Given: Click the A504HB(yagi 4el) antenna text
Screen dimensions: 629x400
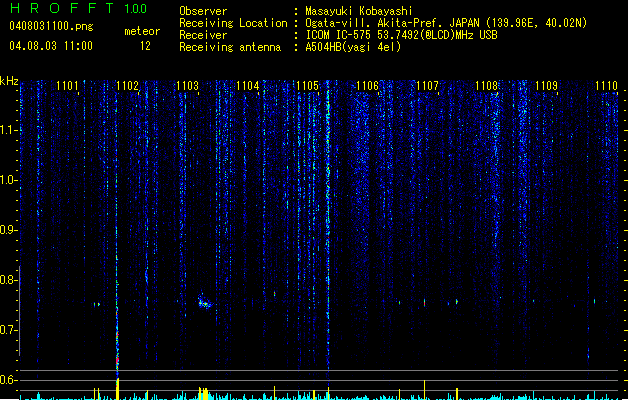Looking at the screenshot, I should coord(353,47).
